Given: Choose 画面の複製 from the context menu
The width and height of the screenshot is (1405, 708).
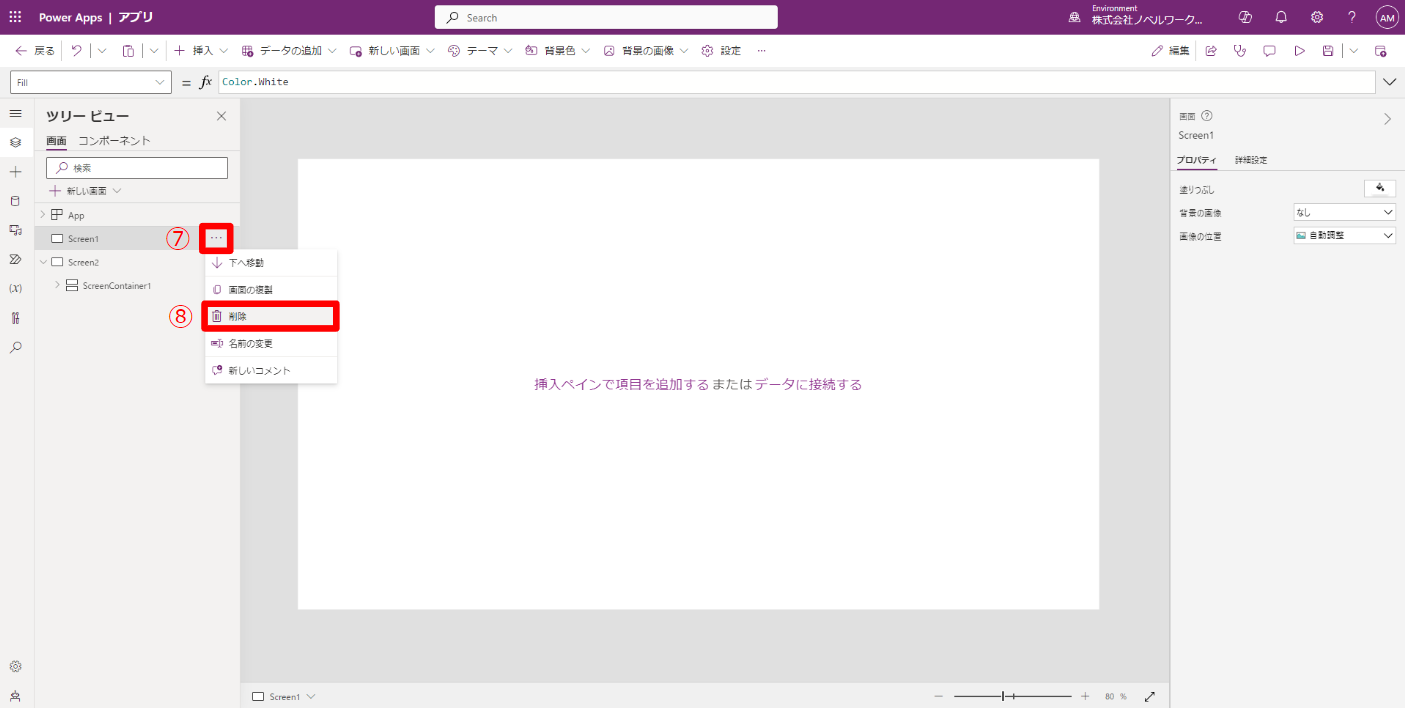Looking at the screenshot, I should tap(271, 289).
